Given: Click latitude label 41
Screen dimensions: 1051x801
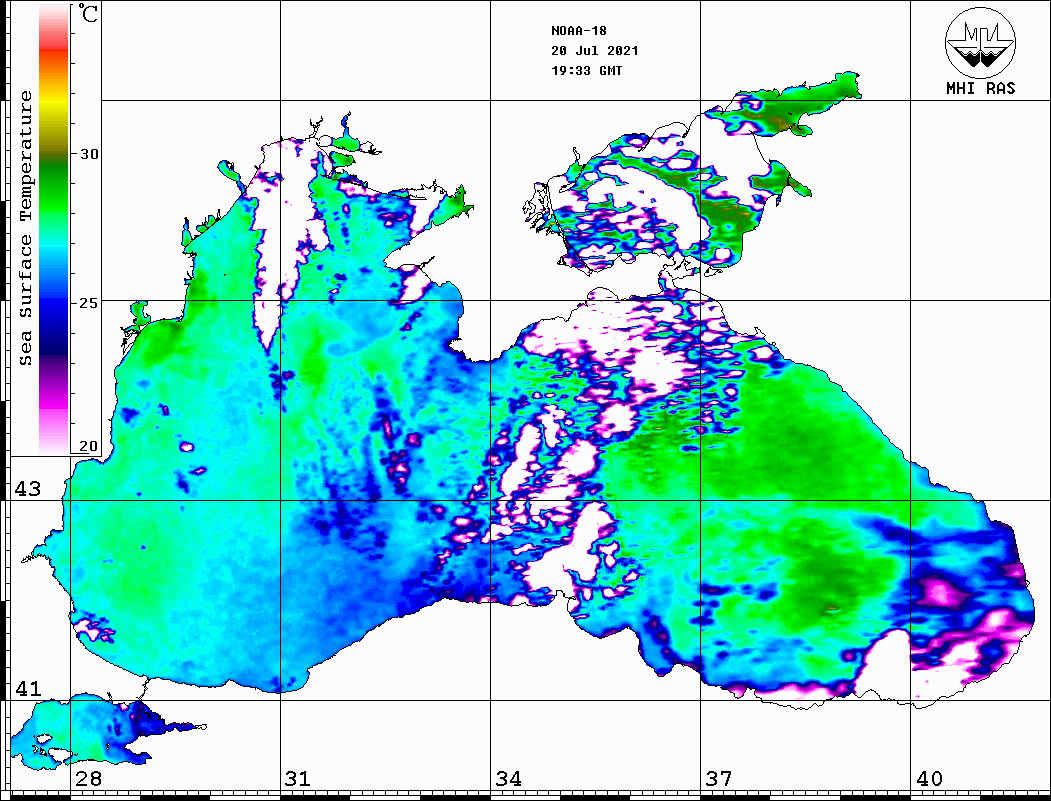Looking at the screenshot, I should pyautogui.click(x=28, y=688).
